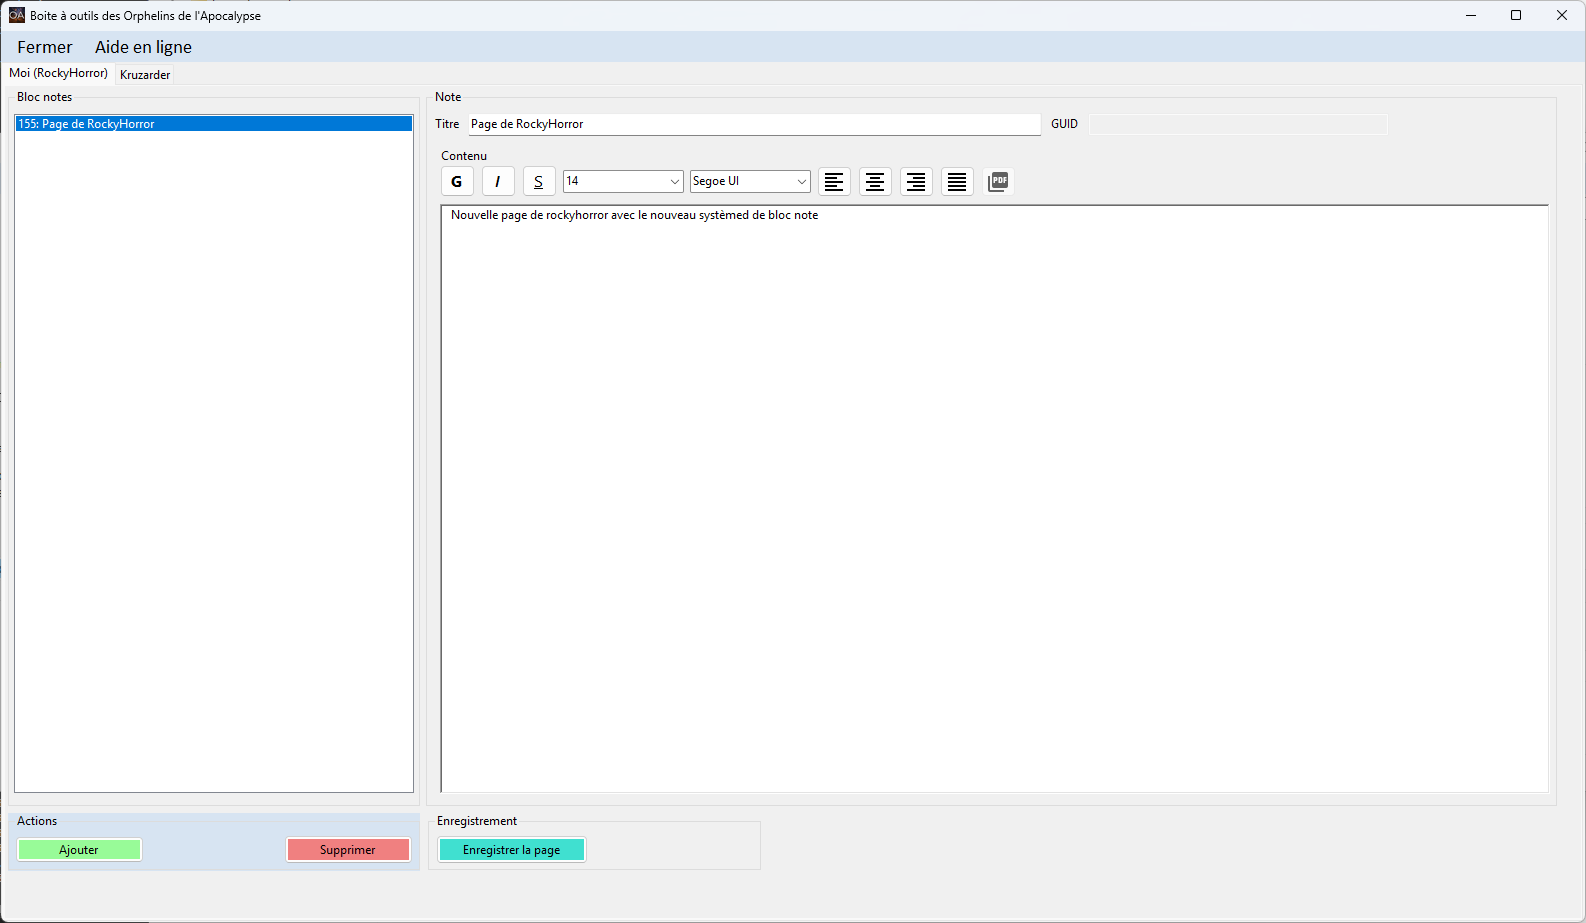The image size is (1586, 923).
Task: Click inside the note content text area
Action: [994, 500]
